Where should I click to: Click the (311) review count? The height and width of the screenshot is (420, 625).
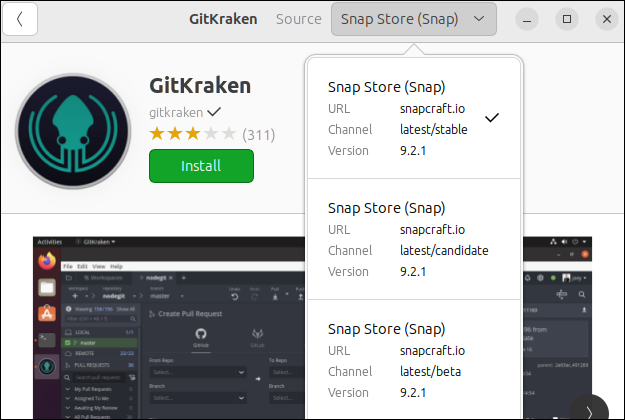[x=259, y=135]
